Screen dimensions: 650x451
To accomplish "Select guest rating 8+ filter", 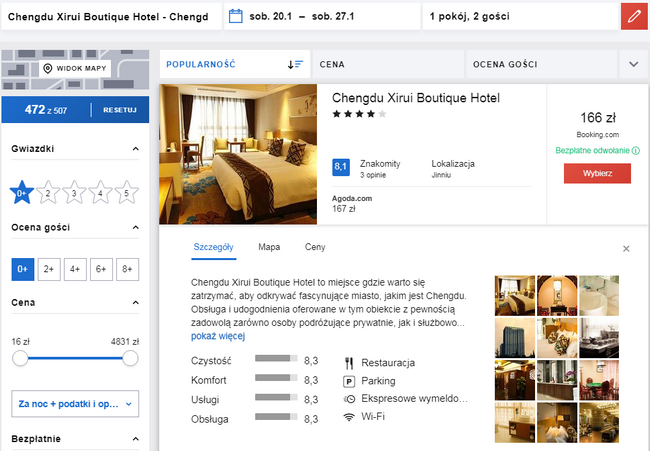I will point(127,268).
